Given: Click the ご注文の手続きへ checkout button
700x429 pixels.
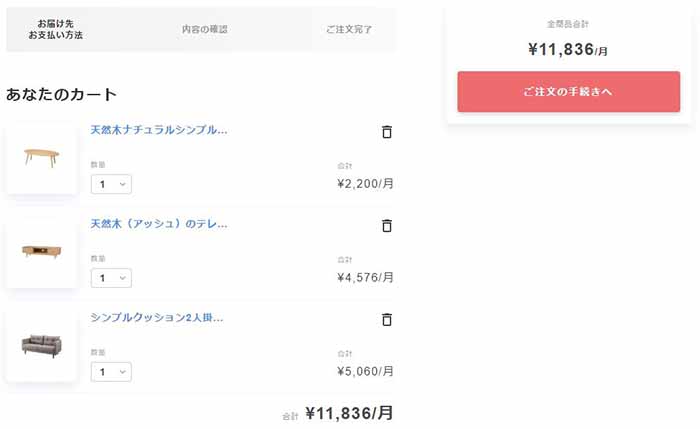Looking at the screenshot, I should coord(568,92).
